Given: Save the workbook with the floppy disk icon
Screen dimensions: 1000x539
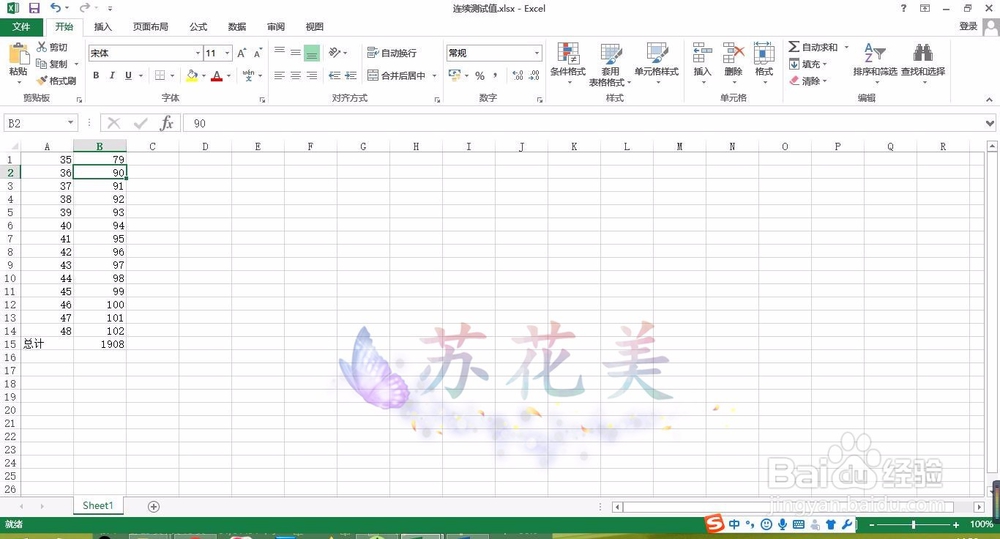Looking at the screenshot, I should (34, 8).
